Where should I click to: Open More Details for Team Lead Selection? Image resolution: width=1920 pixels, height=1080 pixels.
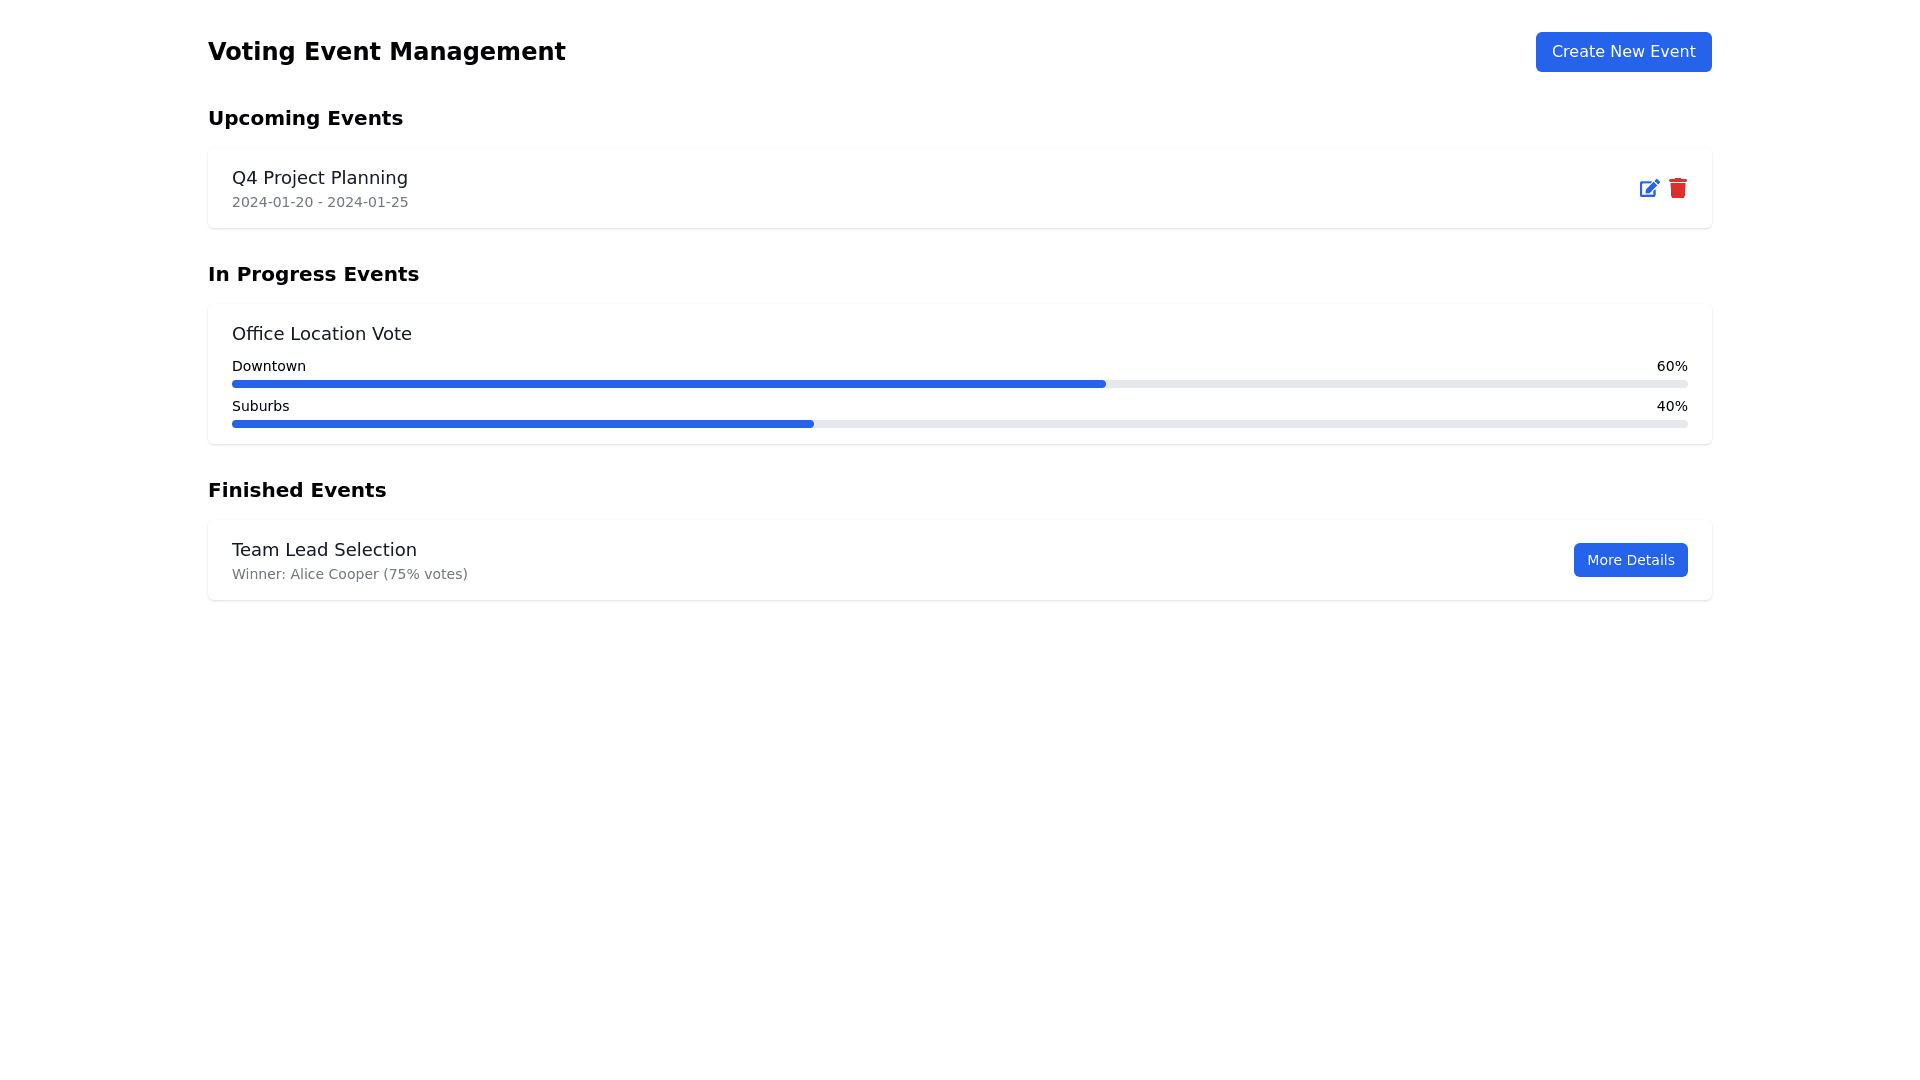[1630, 560]
